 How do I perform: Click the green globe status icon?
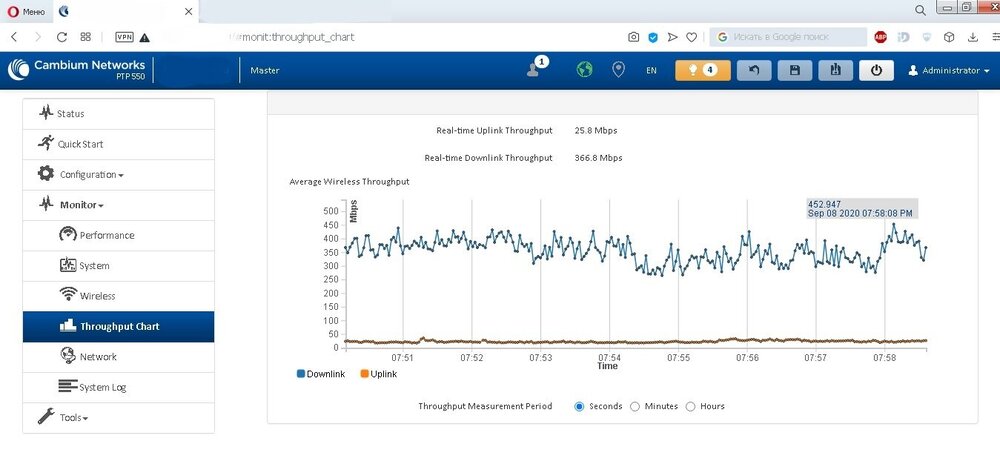point(585,70)
